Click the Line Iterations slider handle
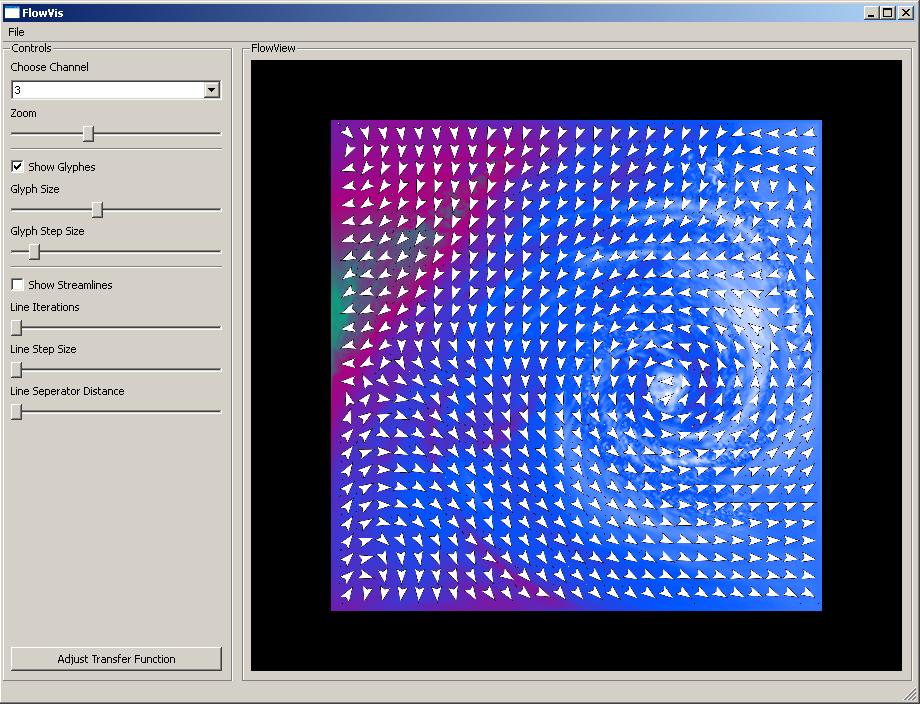 pos(16,327)
